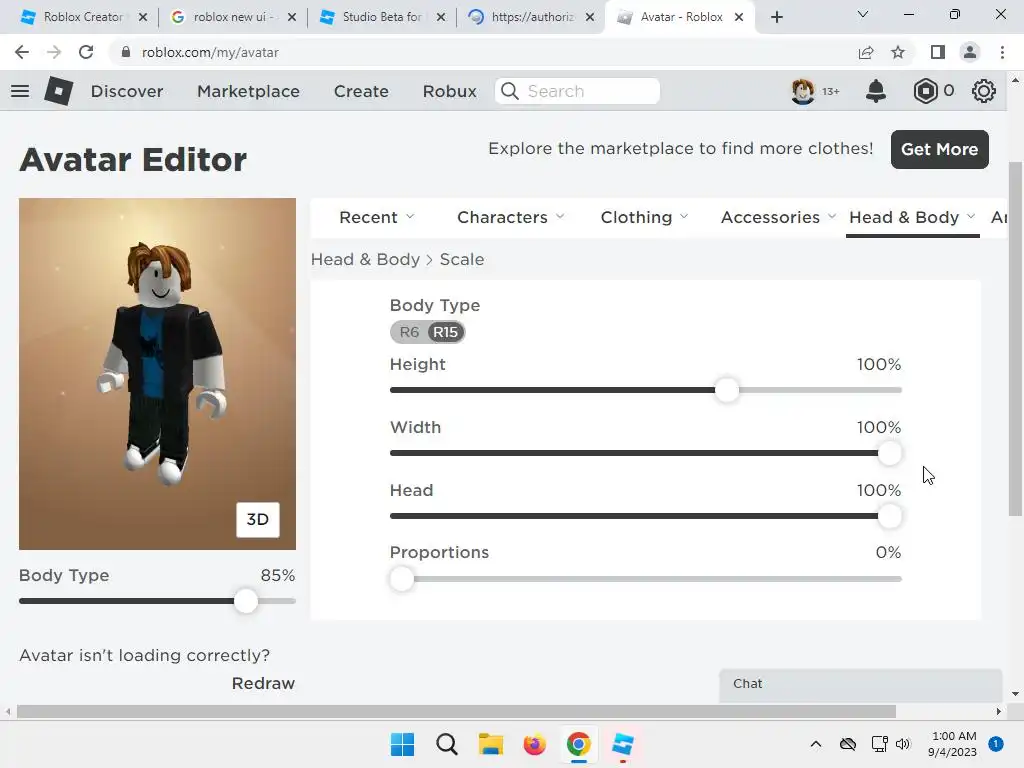1024x768 pixels.
Task: Click the avatar preview image
Action: tap(157, 374)
